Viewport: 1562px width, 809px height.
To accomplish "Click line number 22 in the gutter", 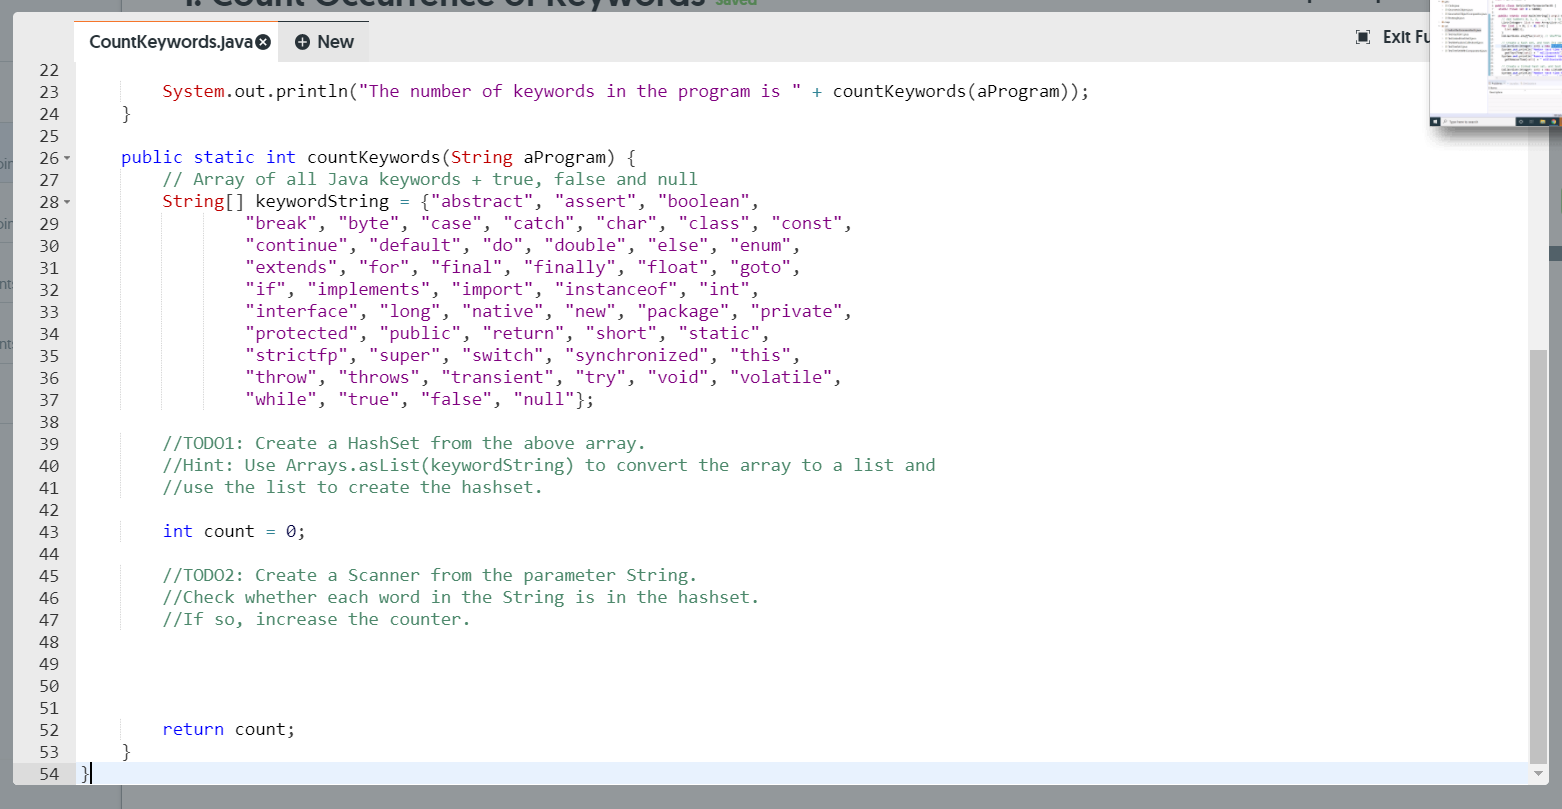I will pos(49,70).
